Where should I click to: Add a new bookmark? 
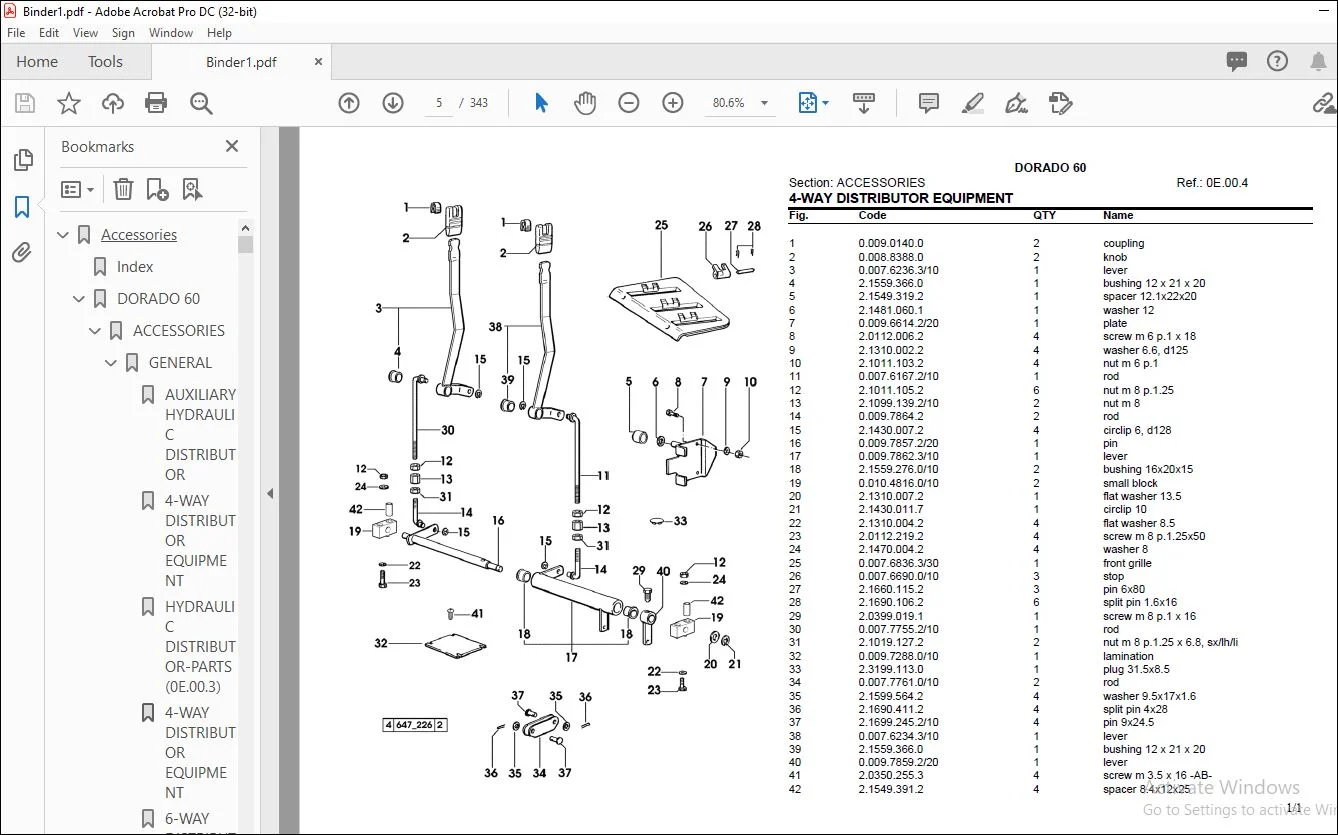pyautogui.click(x=157, y=189)
